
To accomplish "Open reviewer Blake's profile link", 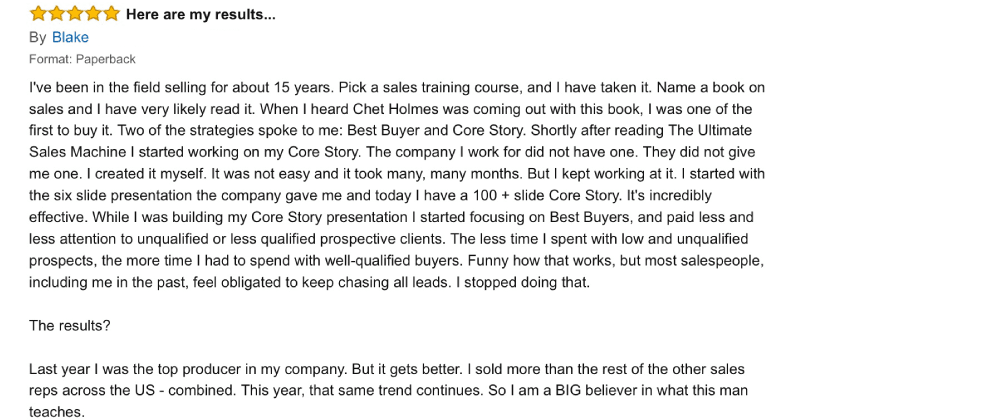I will tap(70, 37).
